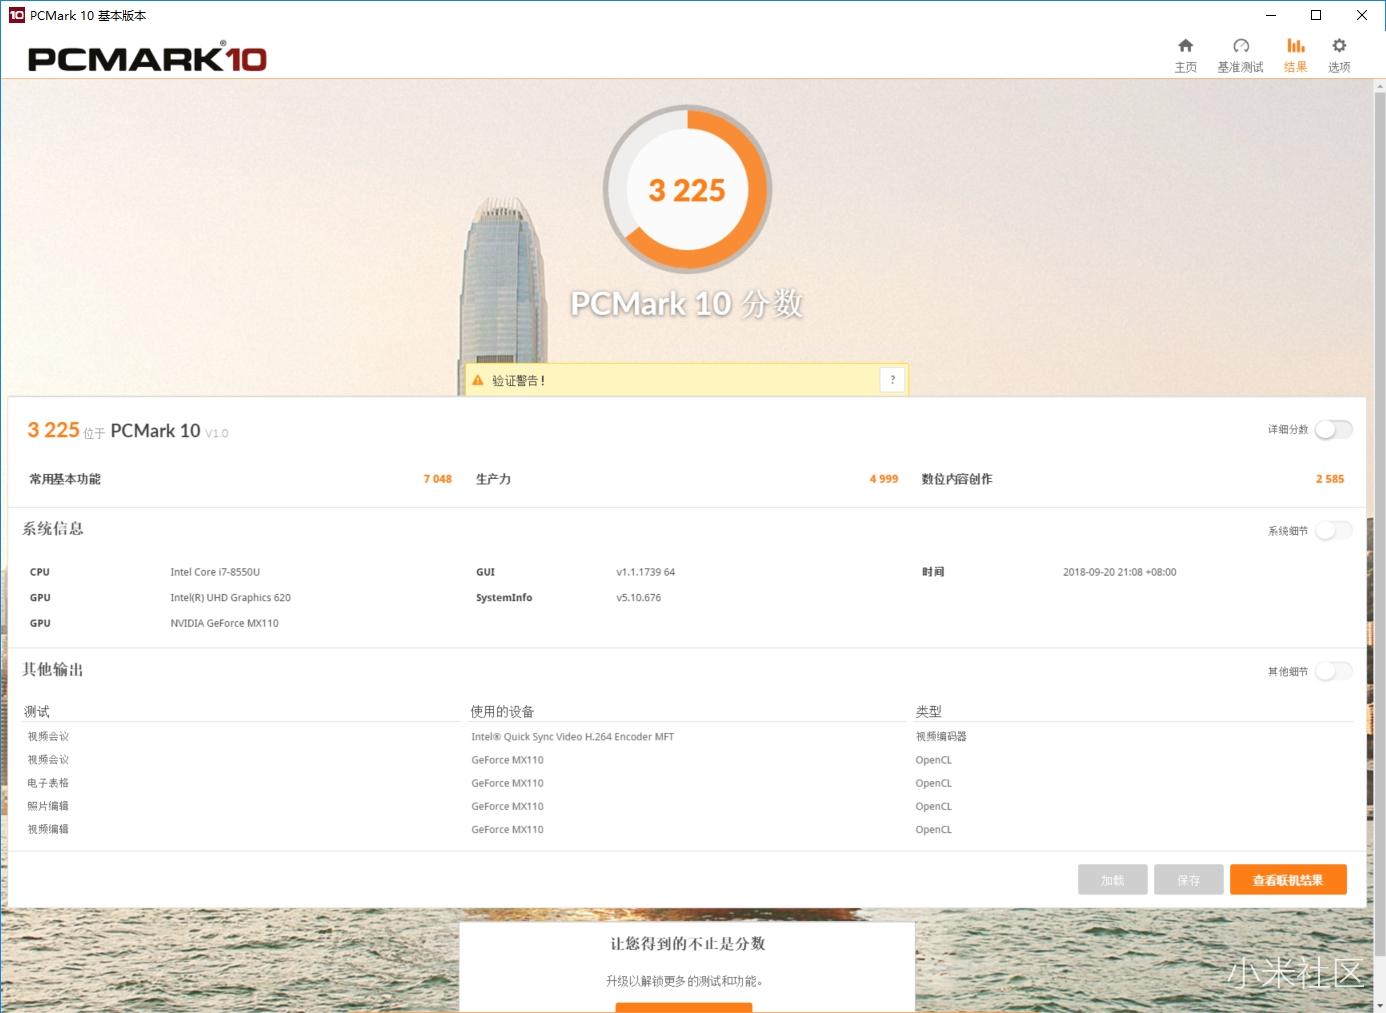Open the 基准测试 benchmark gauge icon
The width and height of the screenshot is (1386, 1013).
pyautogui.click(x=1241, y=46)
